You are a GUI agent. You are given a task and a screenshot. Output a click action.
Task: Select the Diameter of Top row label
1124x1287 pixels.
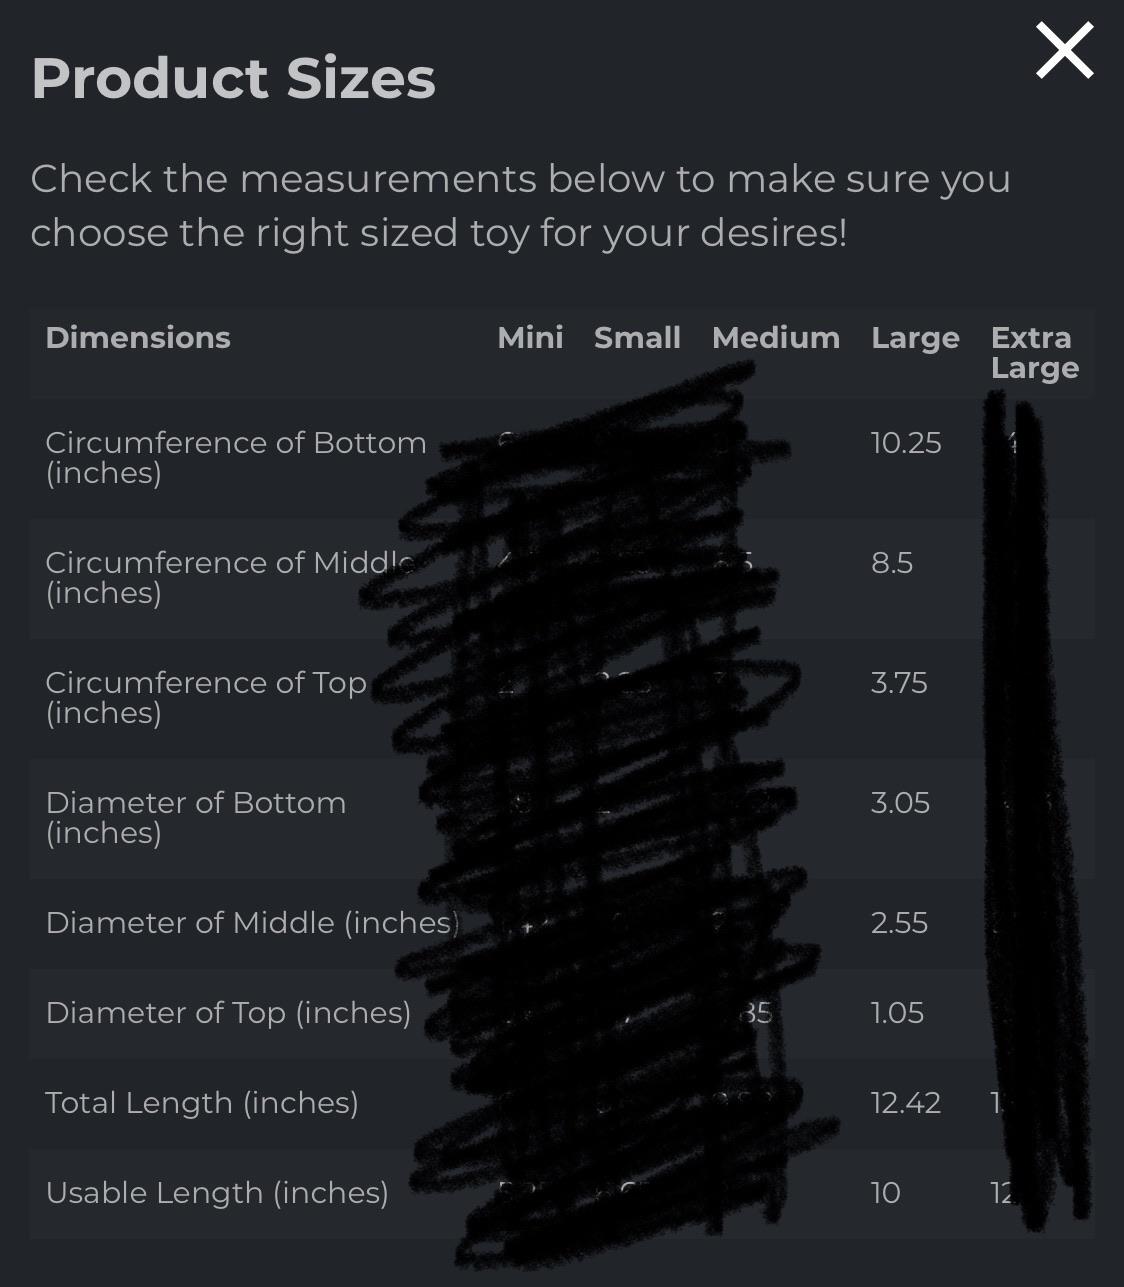[228, 1012]
